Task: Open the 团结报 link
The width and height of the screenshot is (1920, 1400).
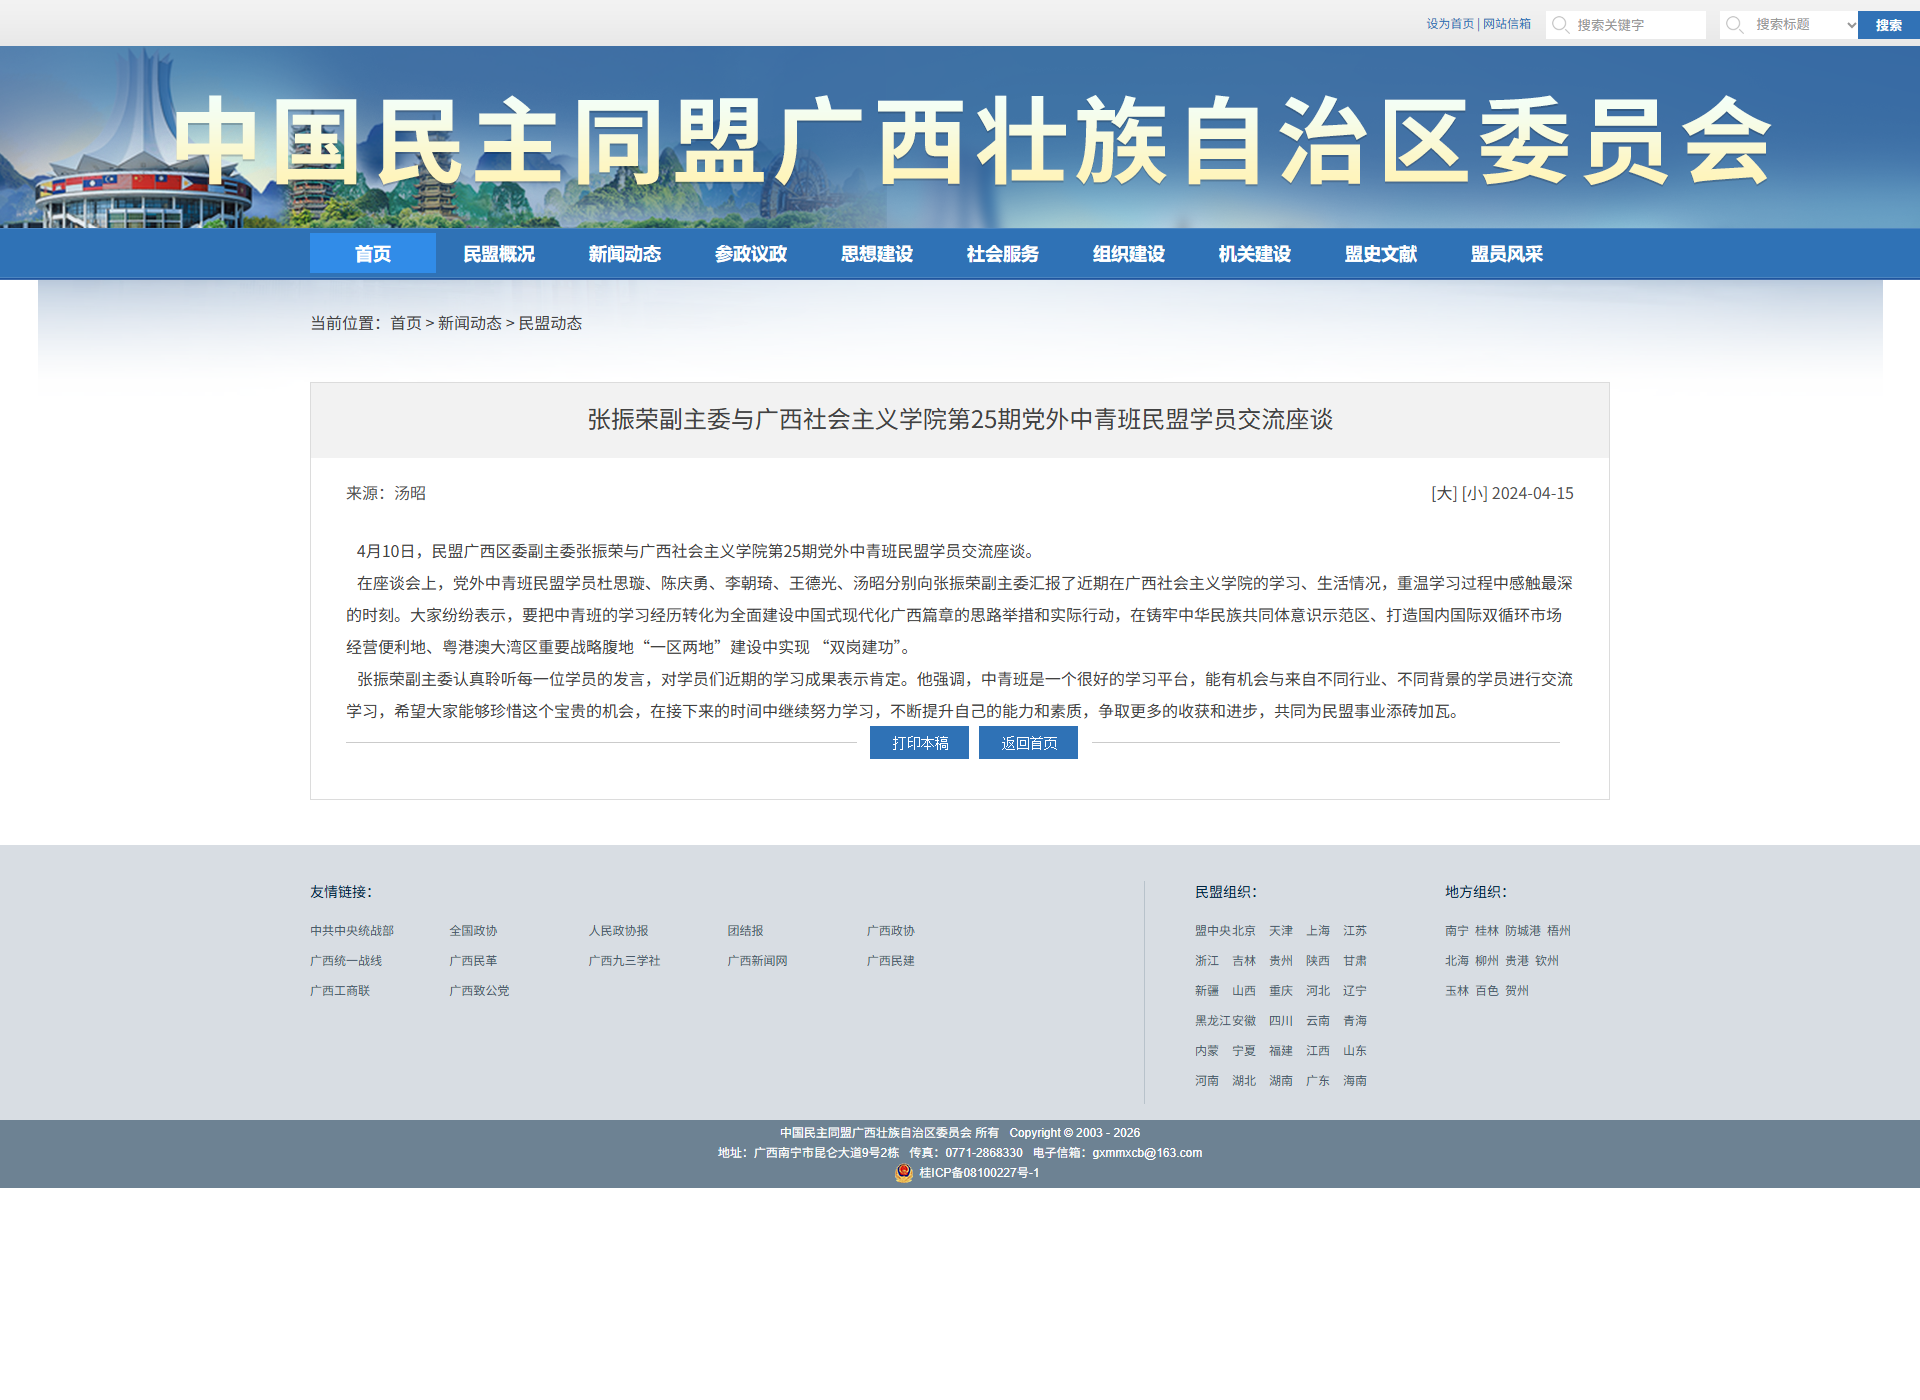Action: tap(745, 931)
